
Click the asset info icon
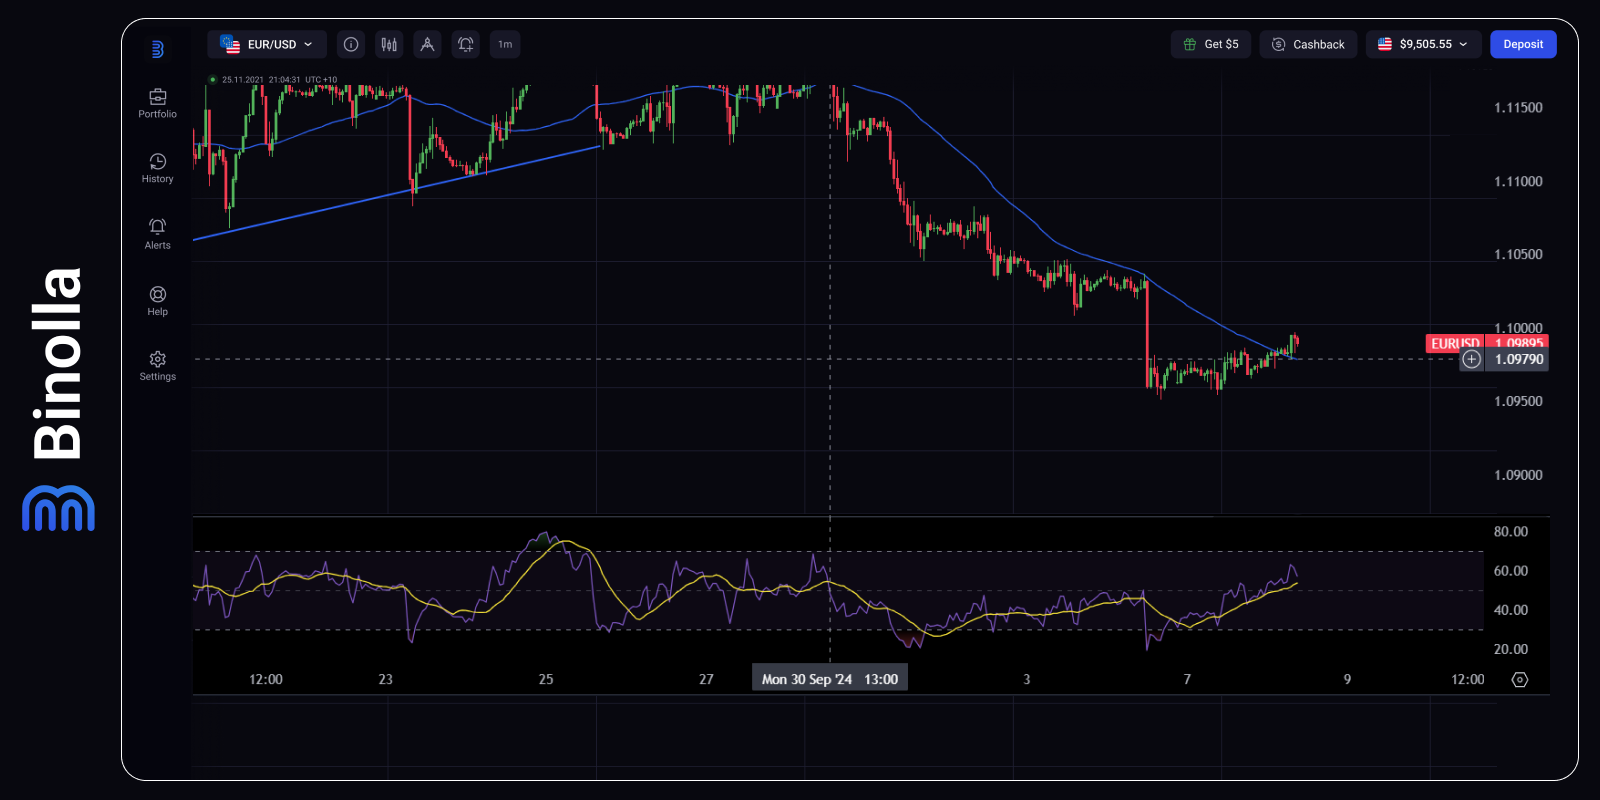click(x=351, y=44)
